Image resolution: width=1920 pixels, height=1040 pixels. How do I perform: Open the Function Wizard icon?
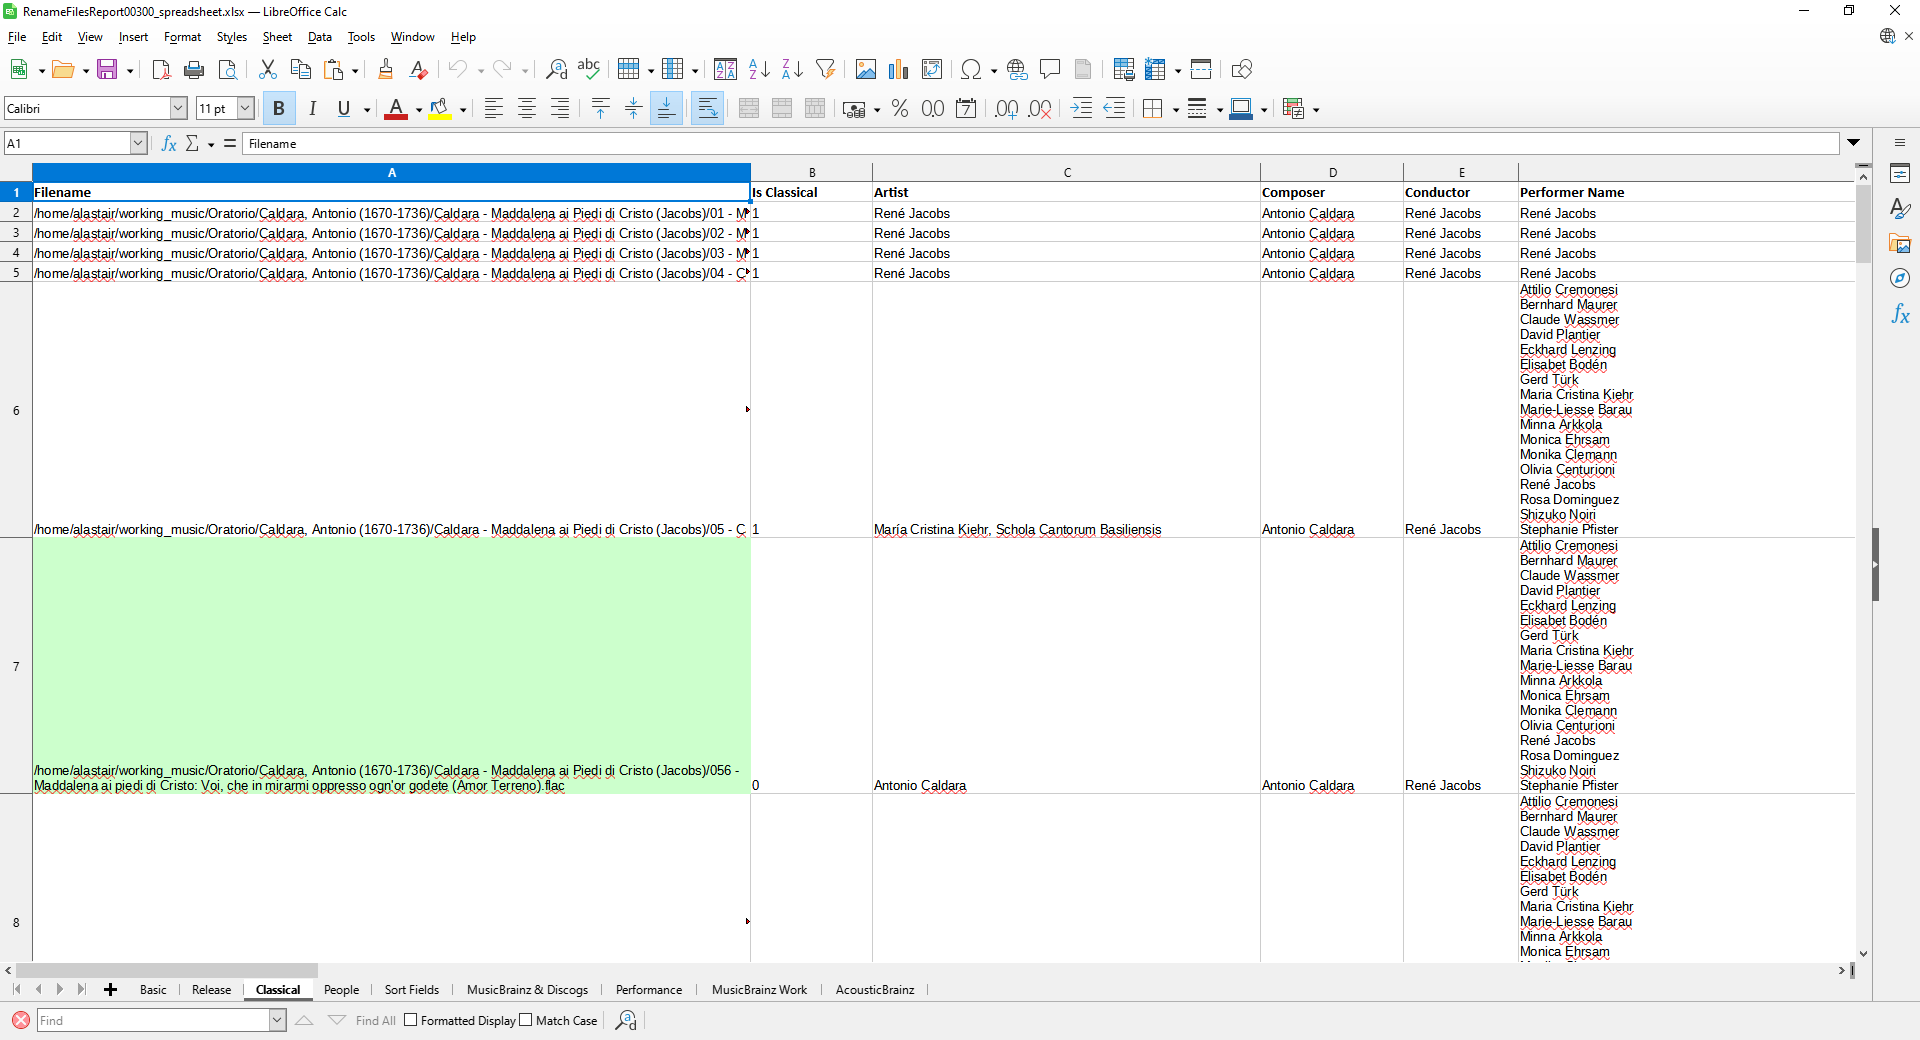tap(169, 144)
